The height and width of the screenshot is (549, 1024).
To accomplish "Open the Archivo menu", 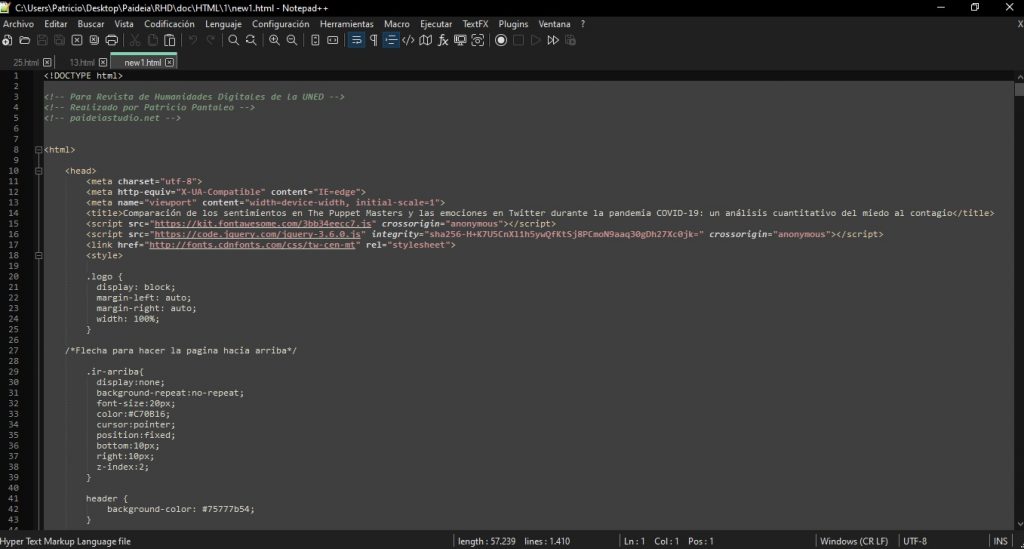I will click(18, 24).
